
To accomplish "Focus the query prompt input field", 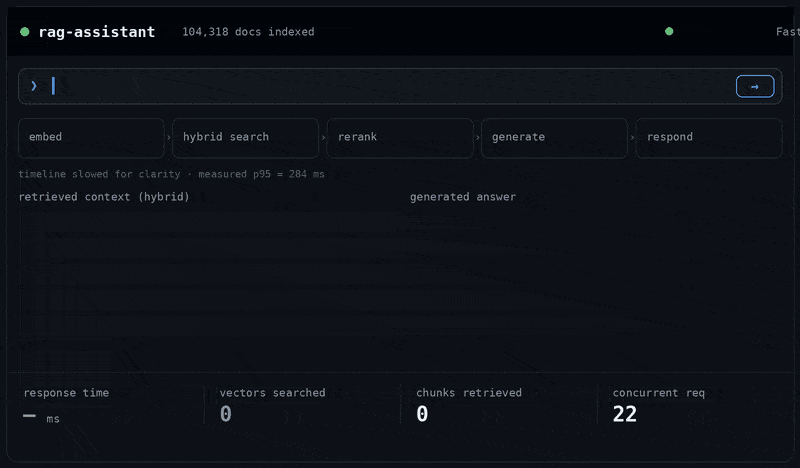I will point(400,86).
